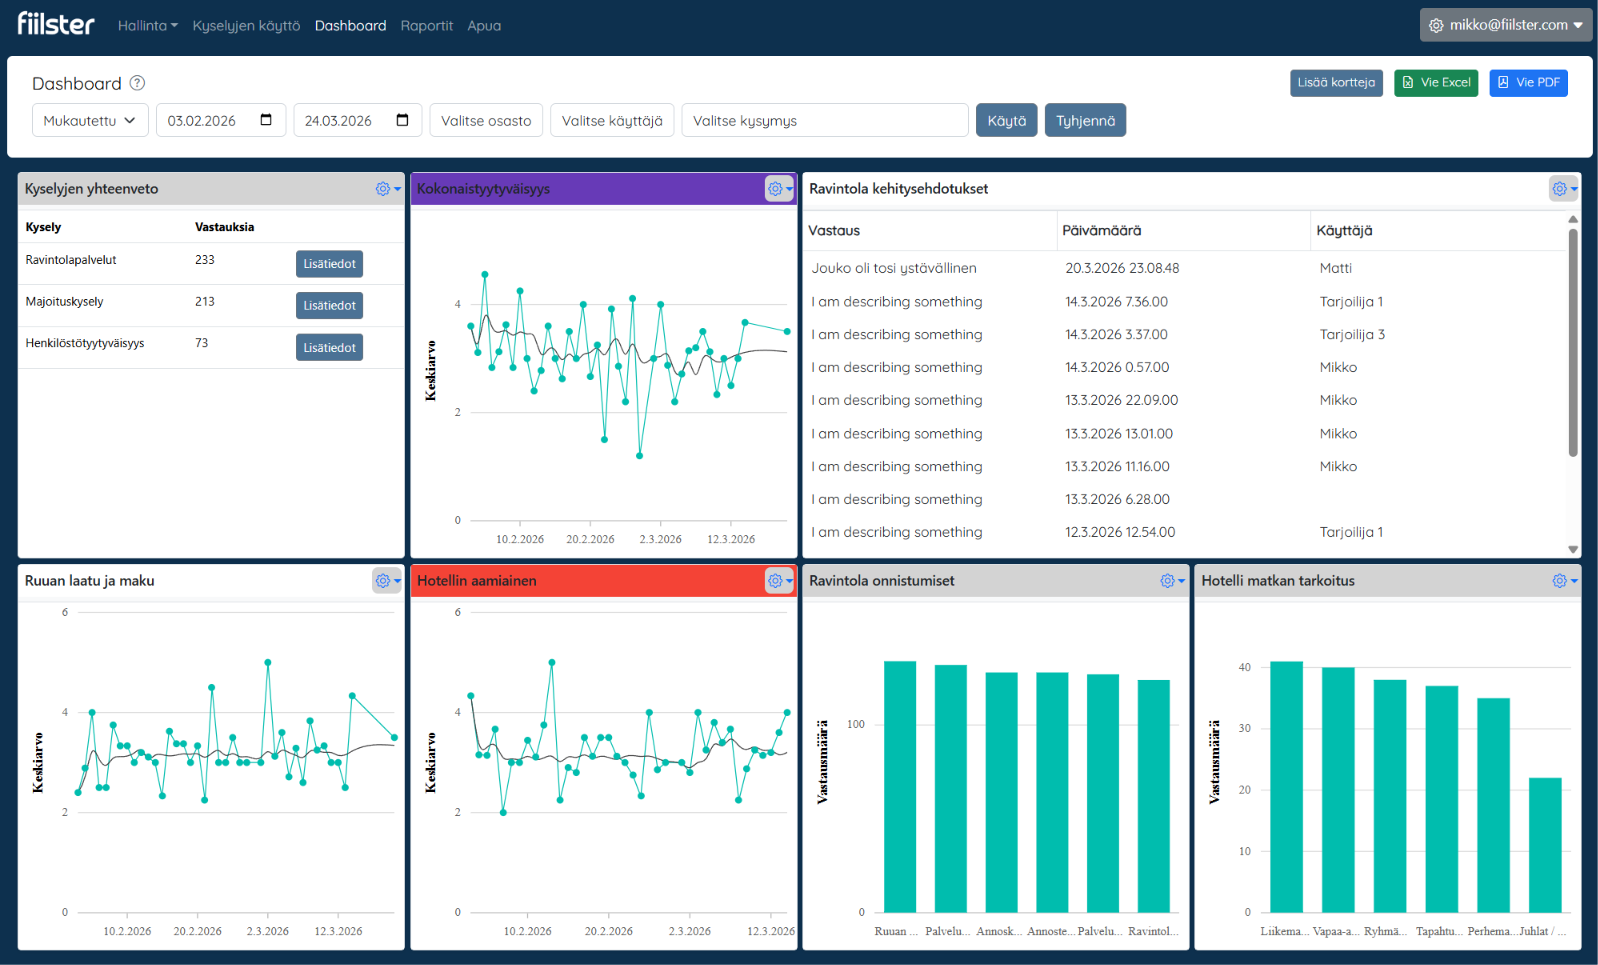
Task: Open gear settings on Kokonaistyytyväisyys card
Action: click(x=780, y=189)
